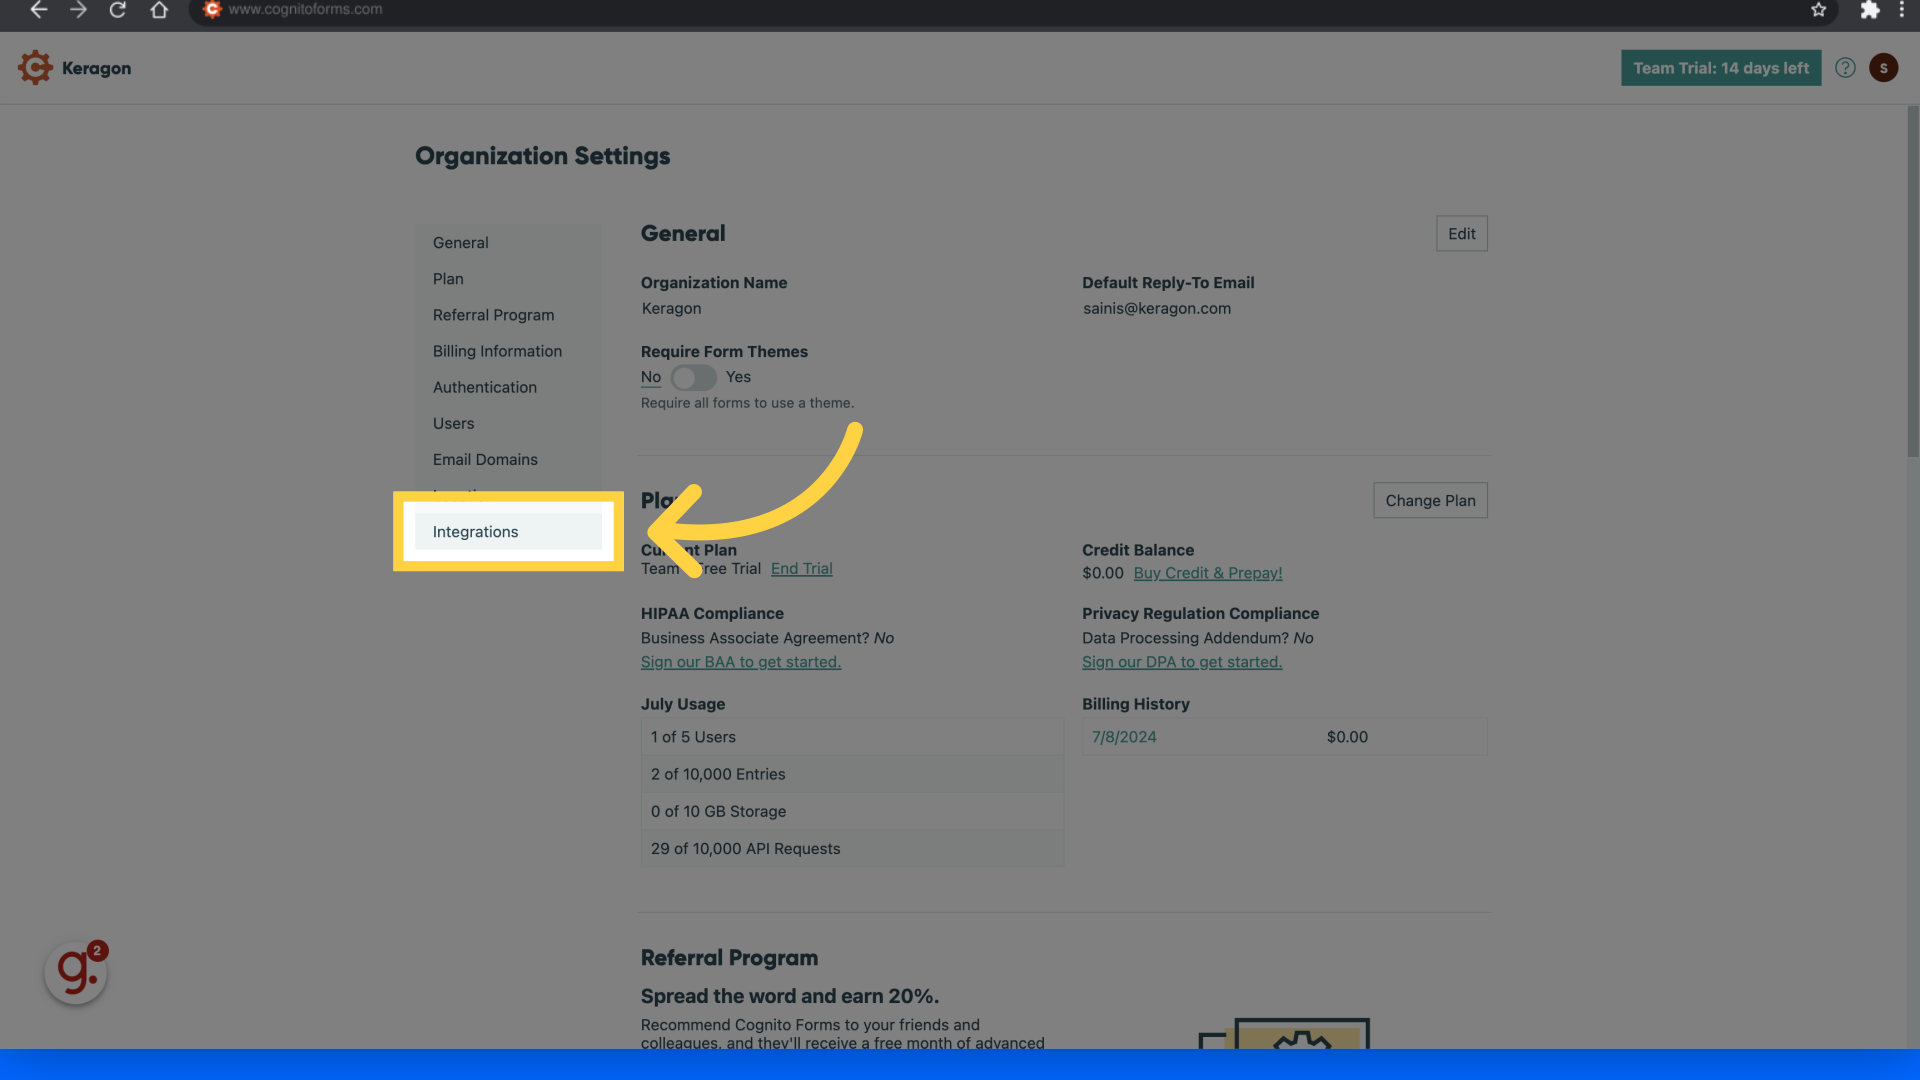Click the page vertical scrollbar
The width and height of the screenshot is (1920, 1080).
point(1912,280)
